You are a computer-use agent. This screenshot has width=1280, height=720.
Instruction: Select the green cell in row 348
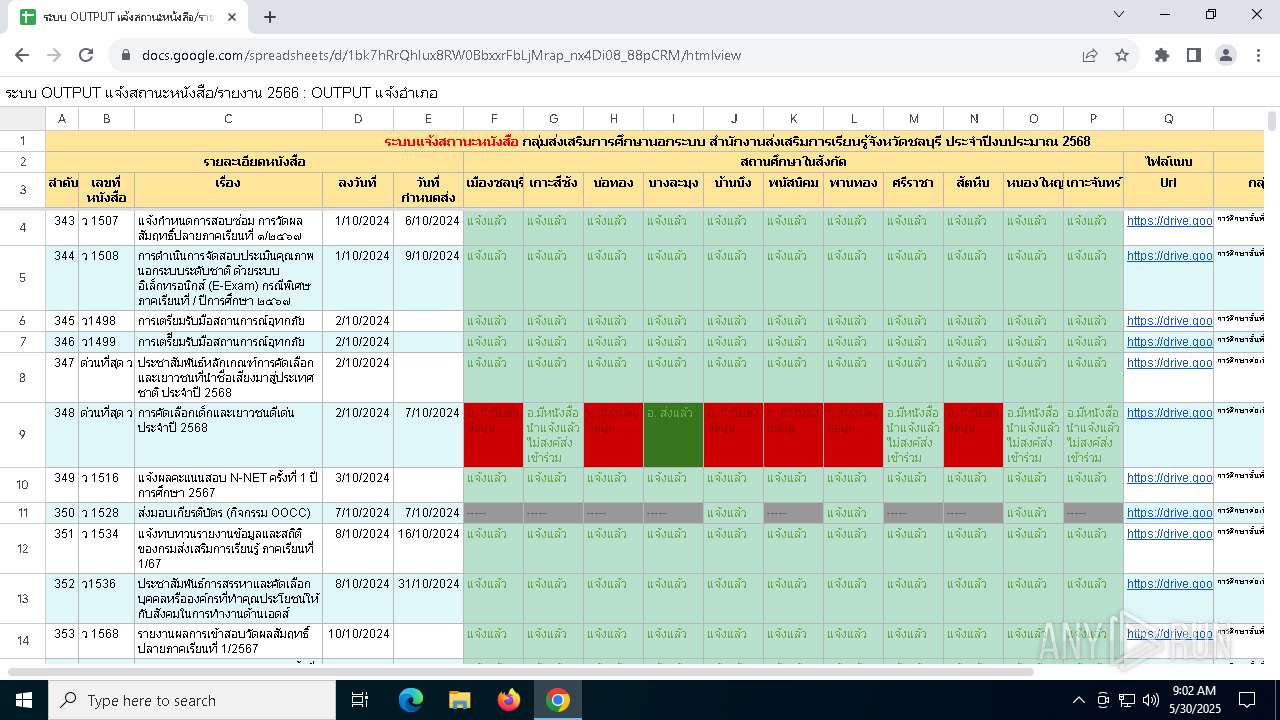[673, 435]
